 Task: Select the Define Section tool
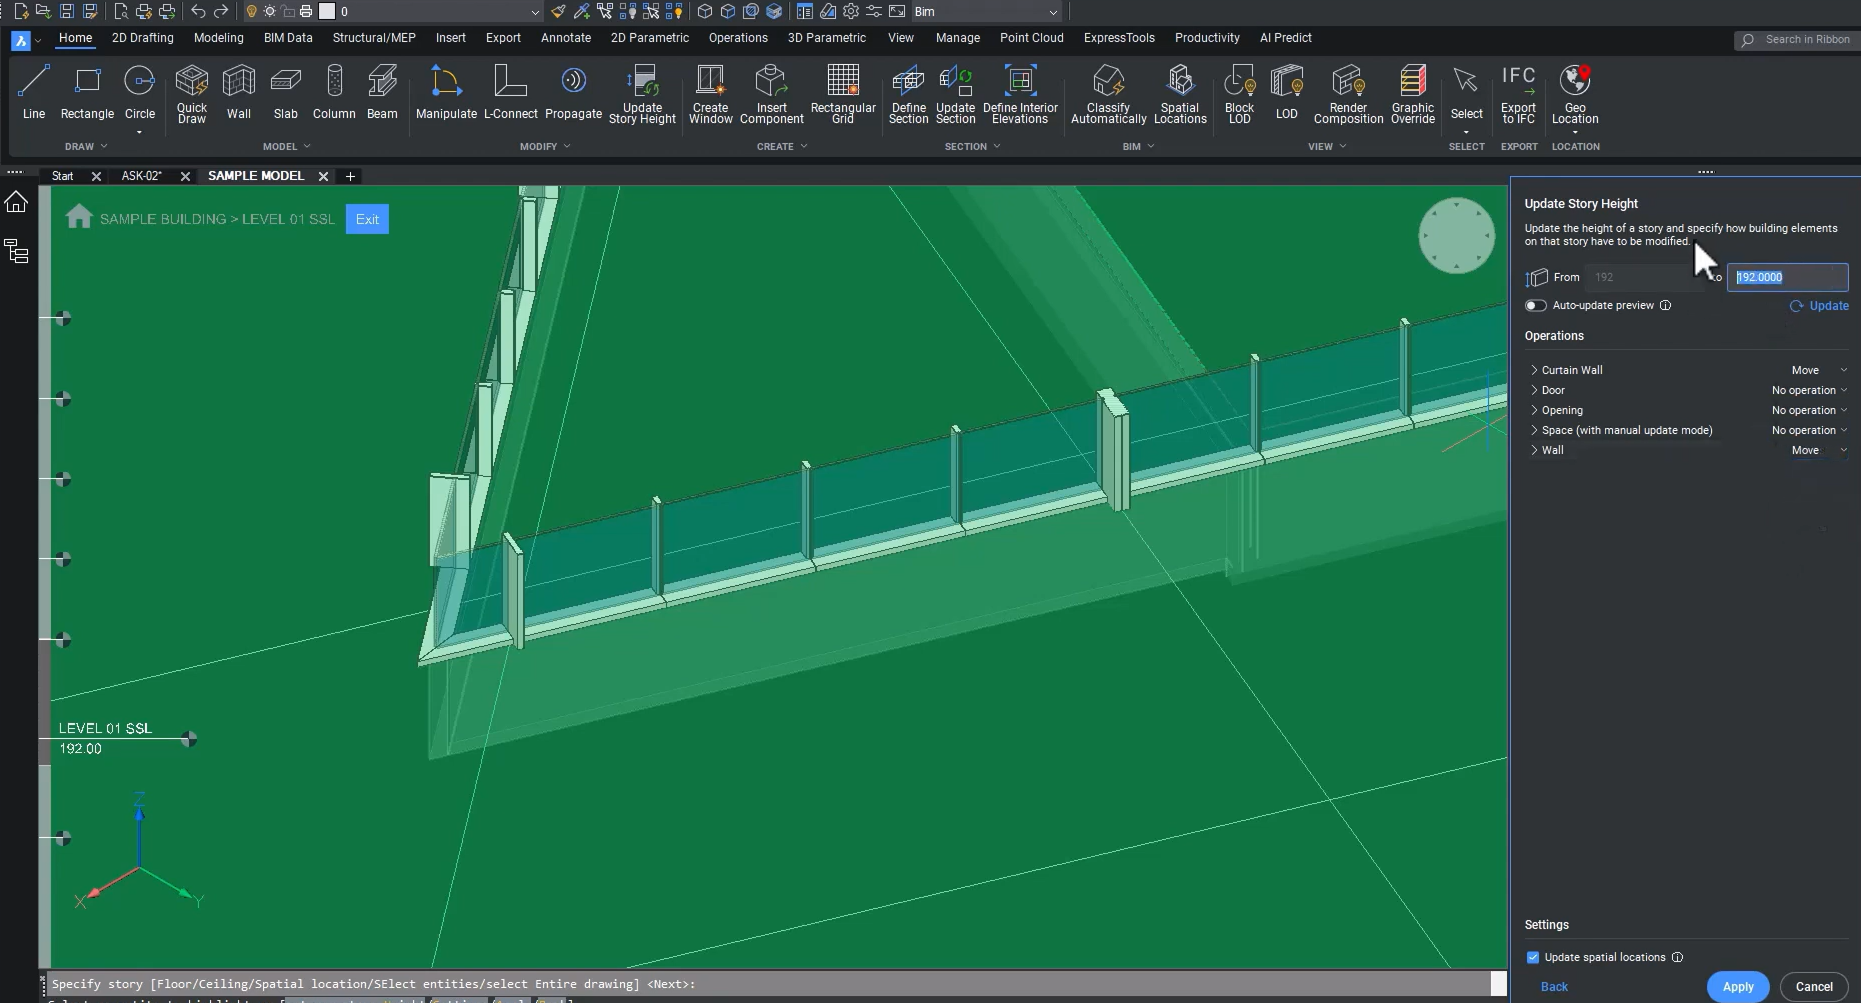907,93
